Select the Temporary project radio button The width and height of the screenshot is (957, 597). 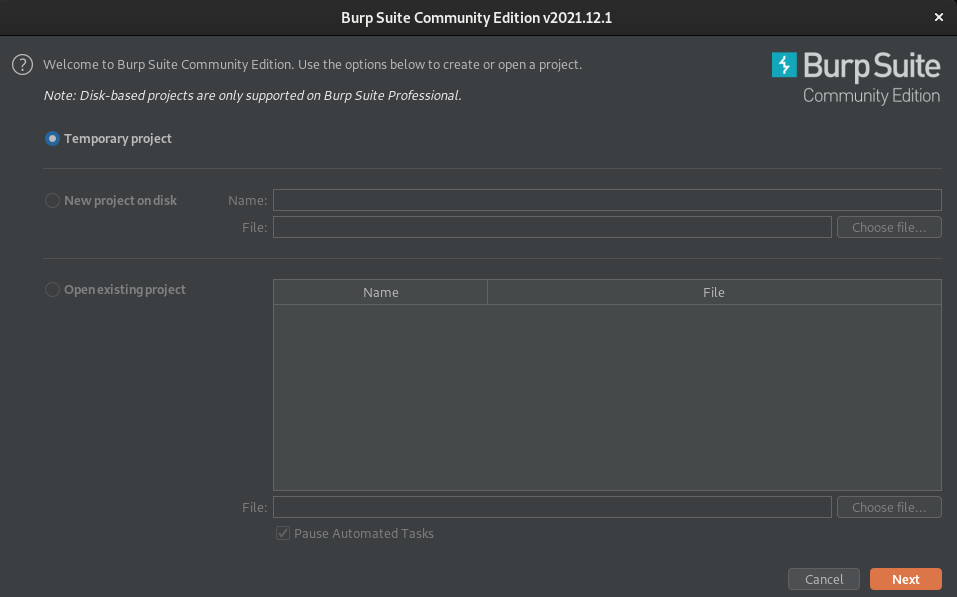52,139
